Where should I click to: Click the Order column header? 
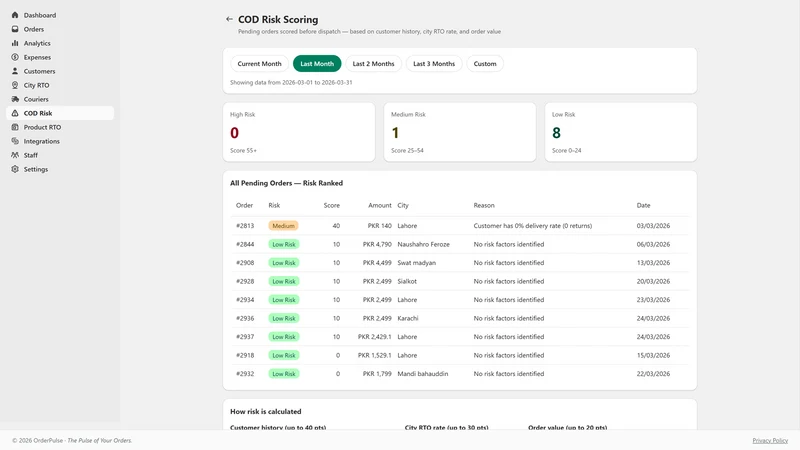click(x=244, y=205)
